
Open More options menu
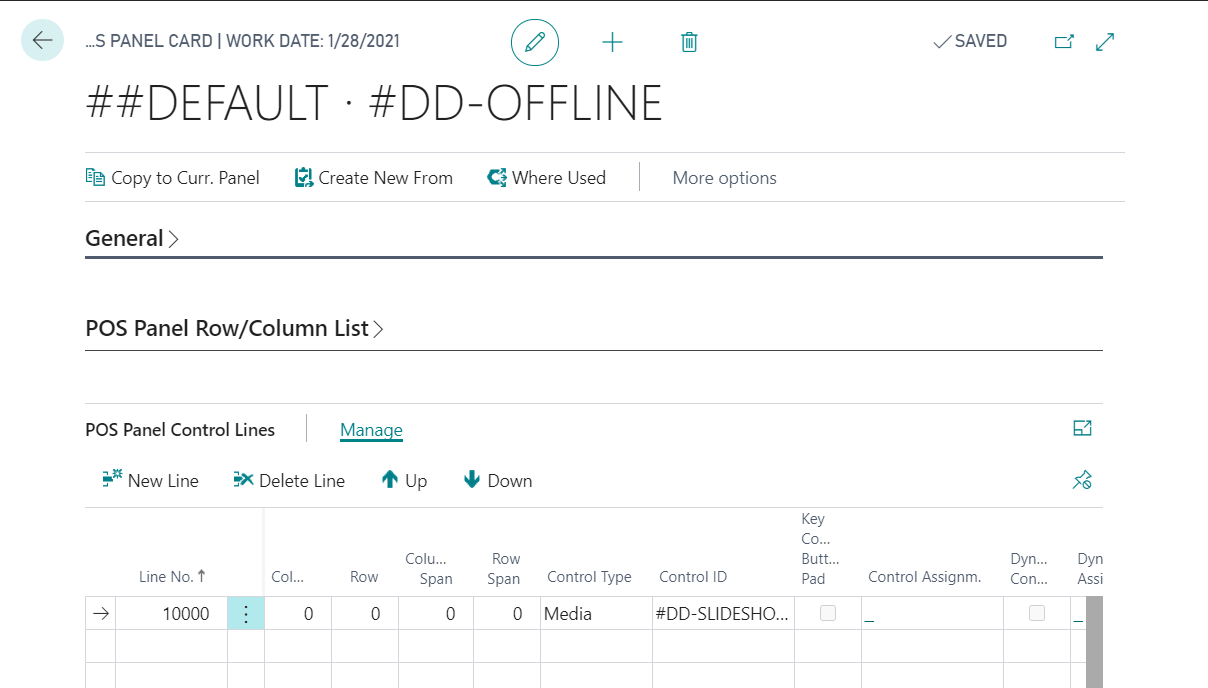(x=724, y=178)
